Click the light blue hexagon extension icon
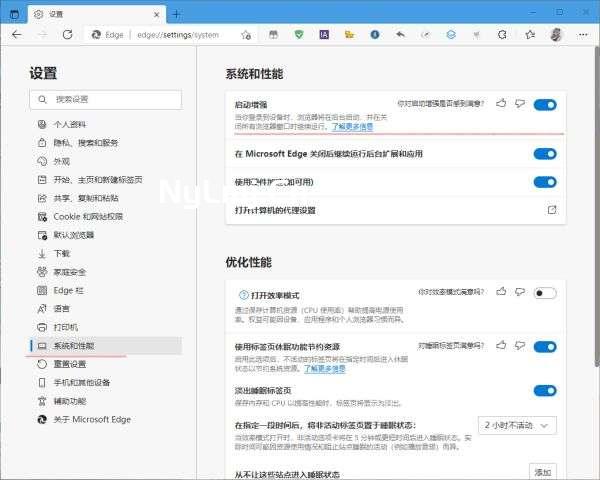Screen dimensions: 600x480 coord(451,35)
